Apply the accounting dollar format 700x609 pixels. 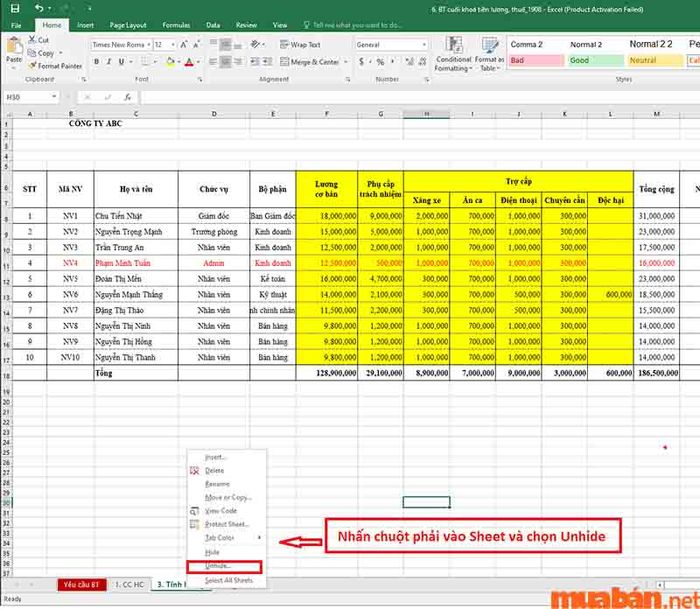[x=361, y=62]
